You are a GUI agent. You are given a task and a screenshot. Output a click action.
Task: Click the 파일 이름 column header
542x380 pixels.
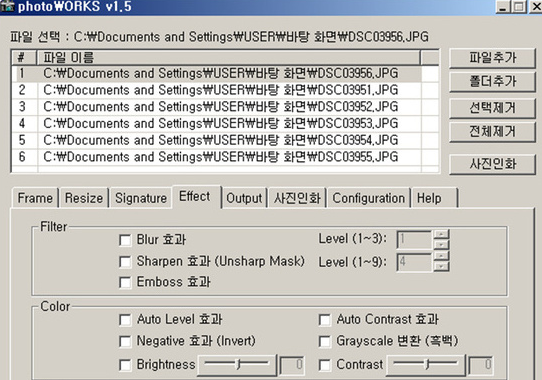coord(228,57)
